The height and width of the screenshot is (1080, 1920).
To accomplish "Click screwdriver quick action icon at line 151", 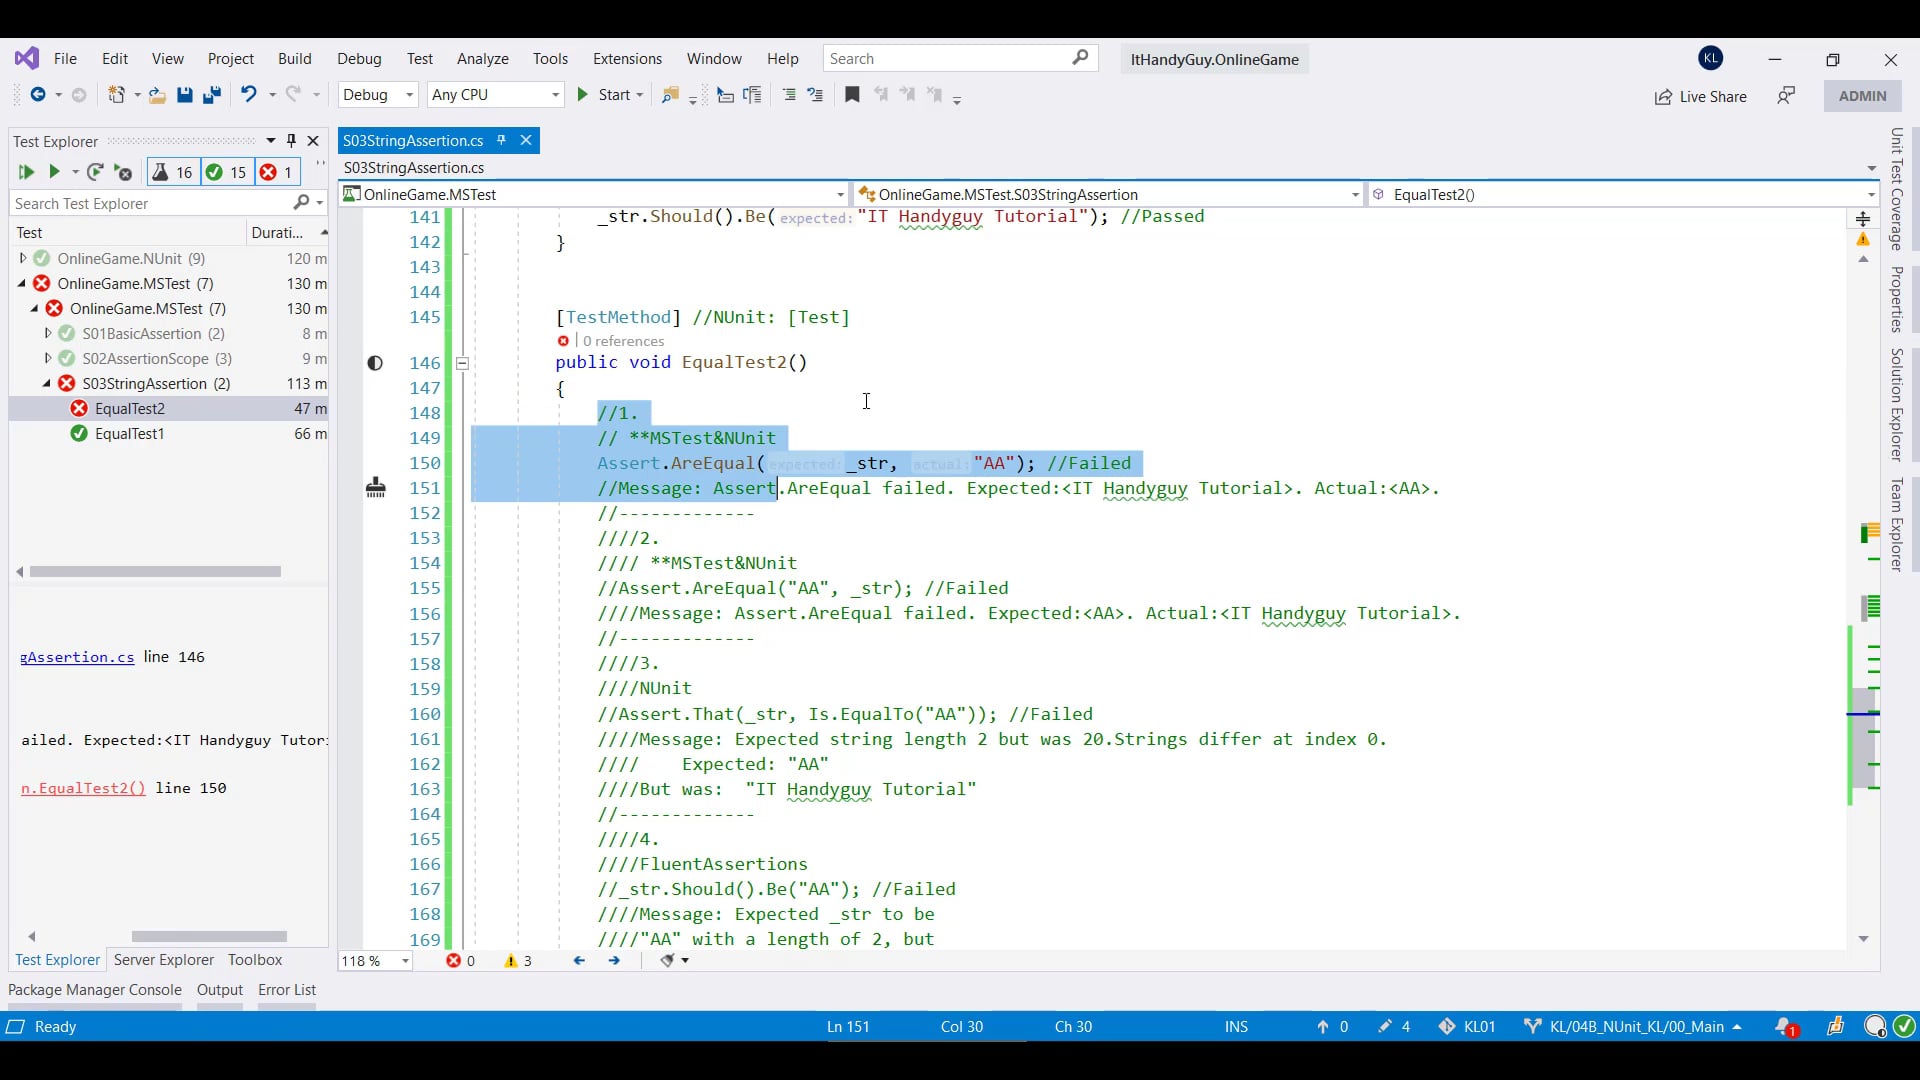I will click(376, 488).
